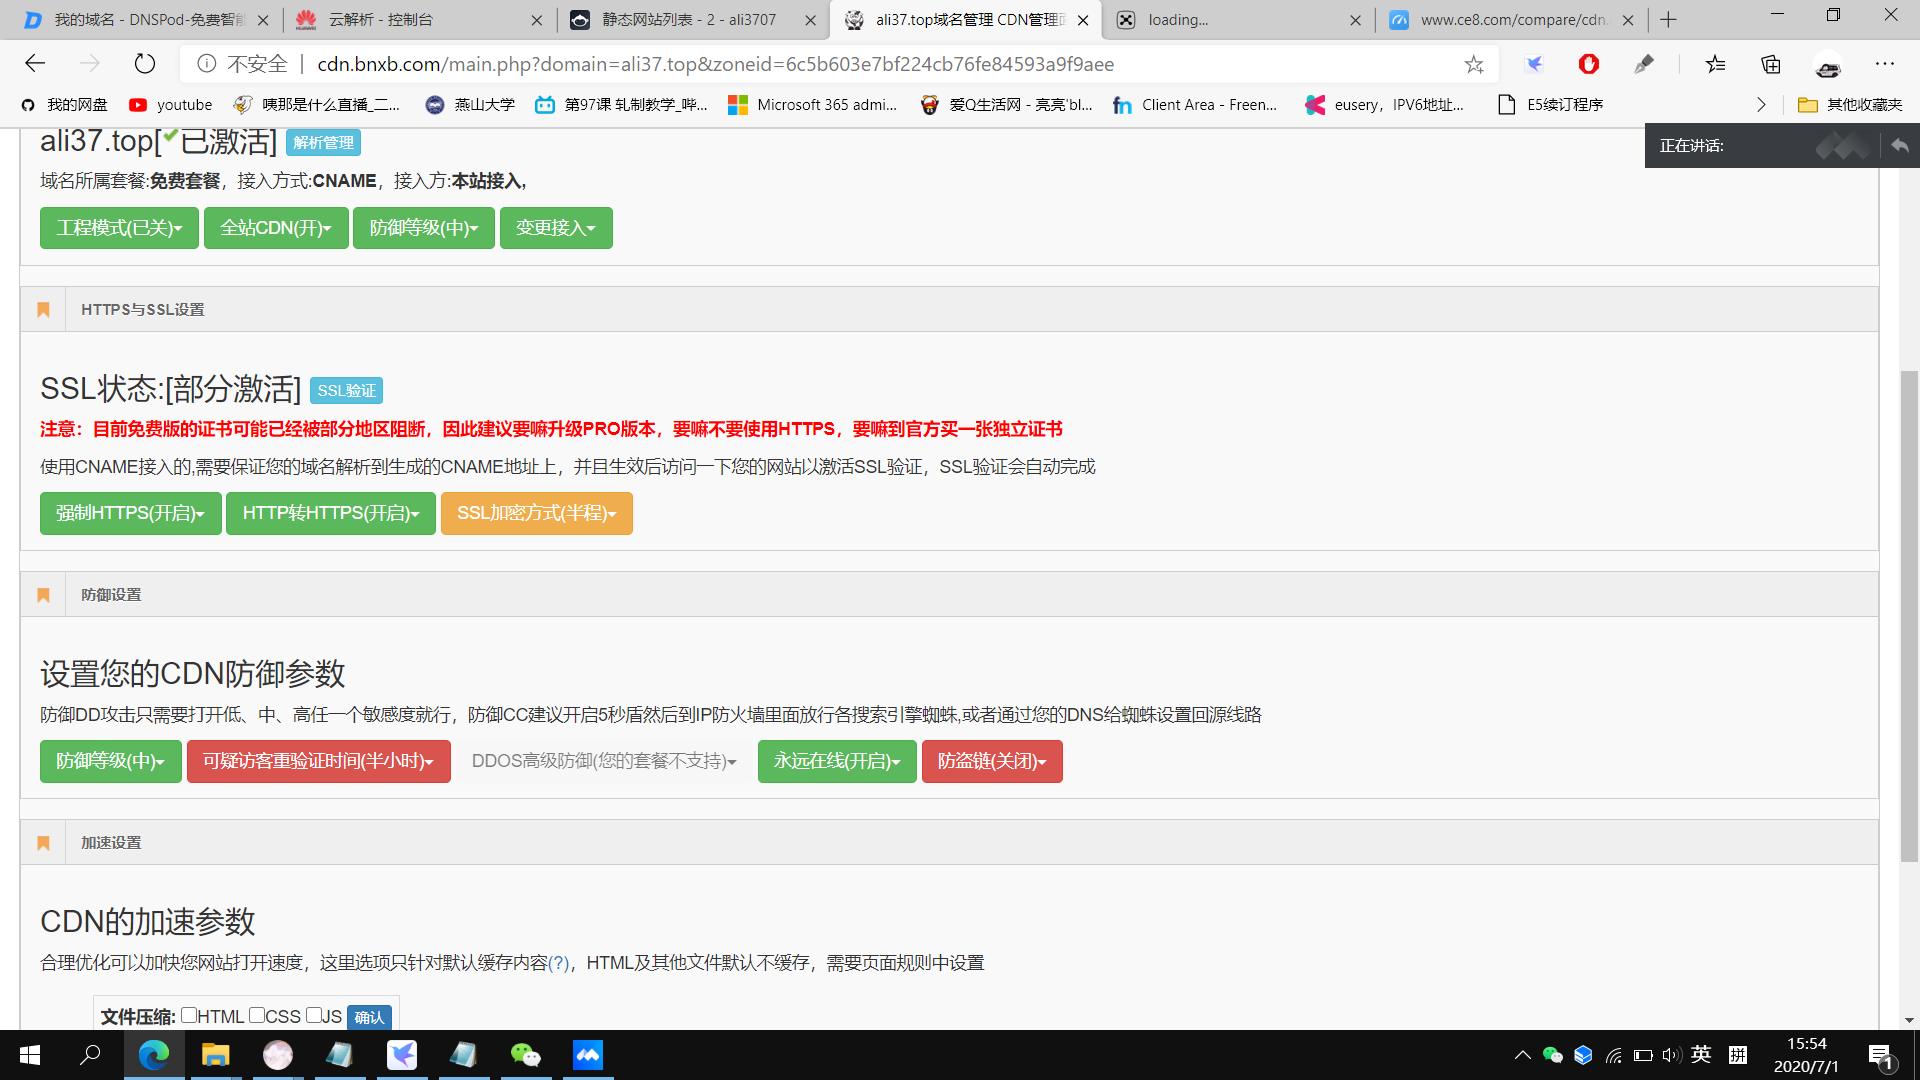Viewport: 1920px width, 1080px height.
Task: Click the red Opera extension icon
Action: point(1588,64)
